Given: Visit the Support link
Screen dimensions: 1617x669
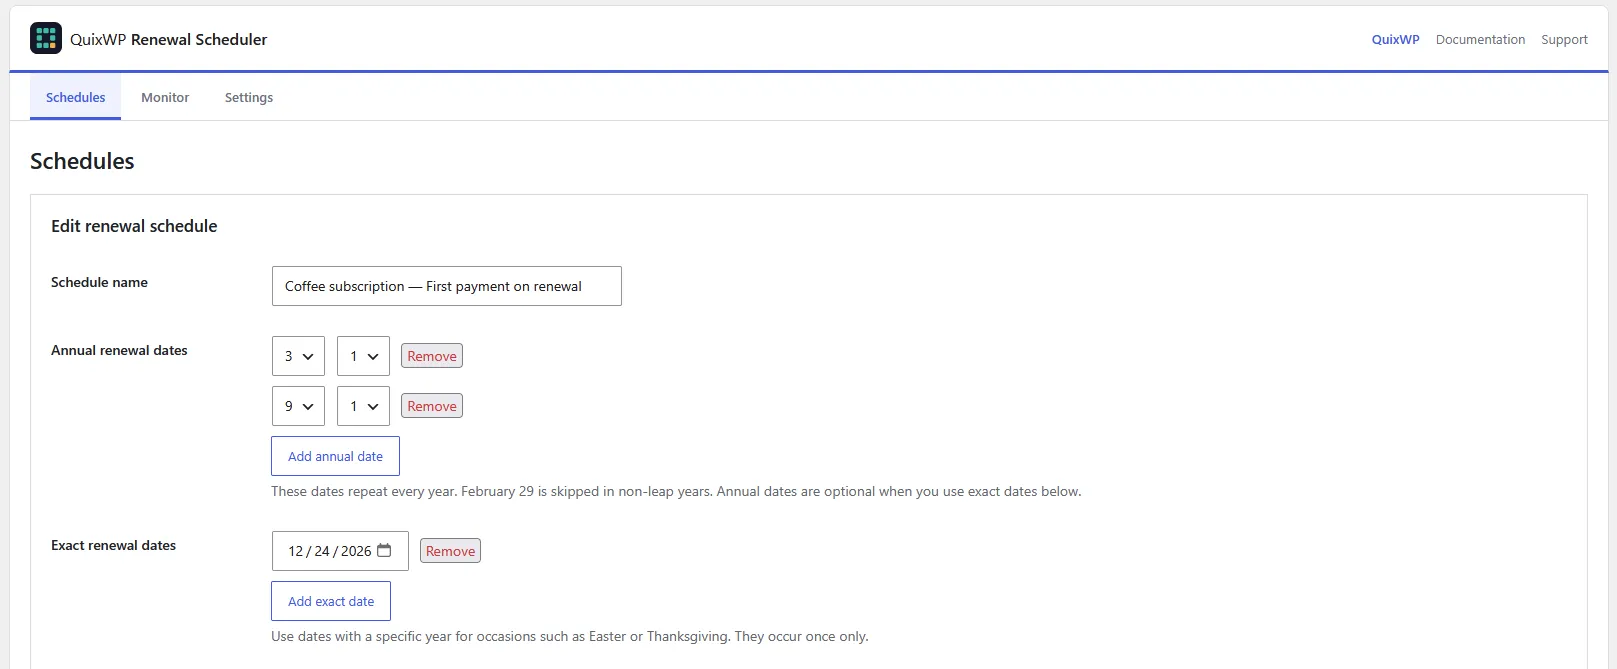Looking at the screenshot, I should [1564, 40].
